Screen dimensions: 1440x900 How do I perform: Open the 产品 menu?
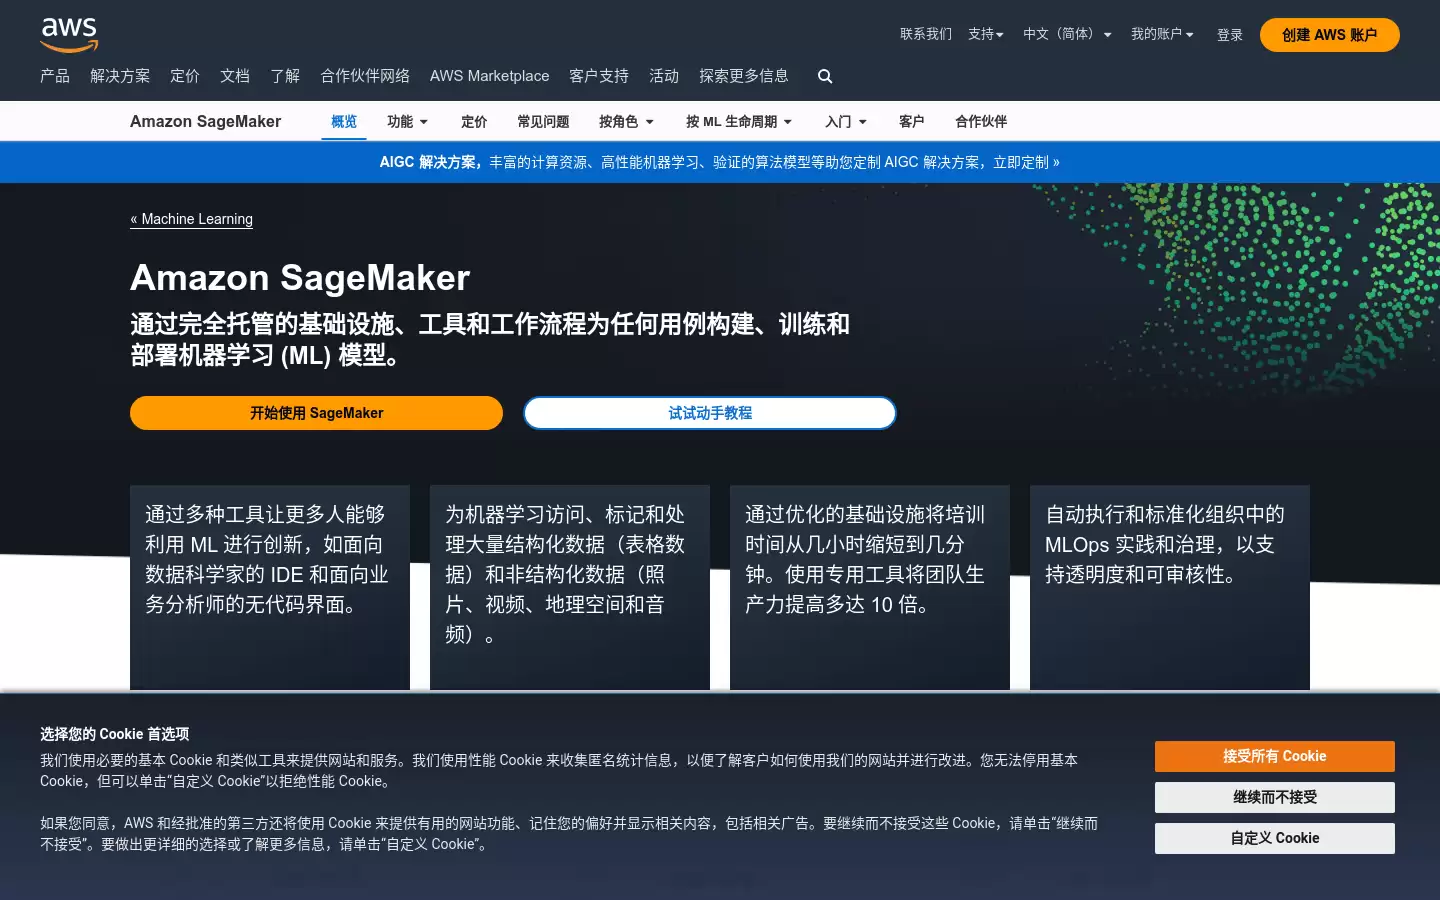coord(55,76)
